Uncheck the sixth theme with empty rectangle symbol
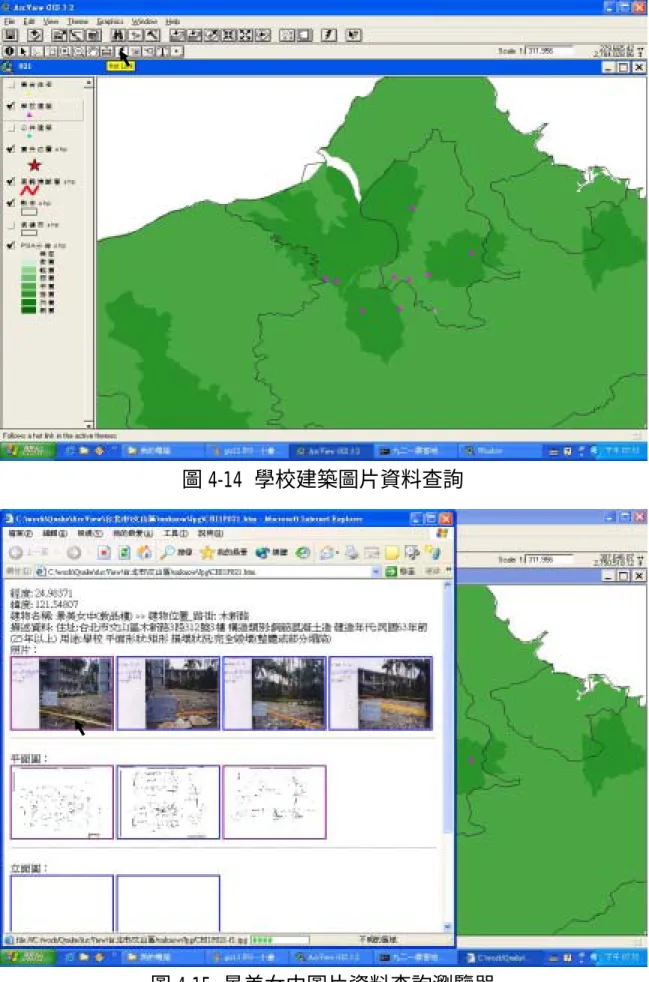 (10, 203)
